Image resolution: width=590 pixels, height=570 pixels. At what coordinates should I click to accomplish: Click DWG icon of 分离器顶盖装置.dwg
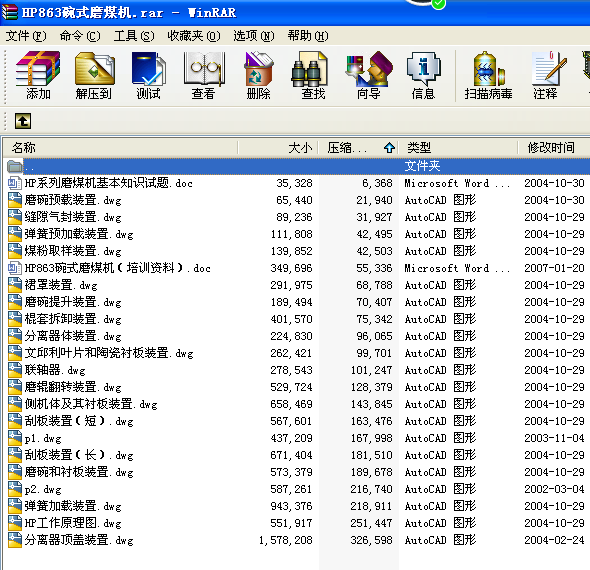coord(15,540)
